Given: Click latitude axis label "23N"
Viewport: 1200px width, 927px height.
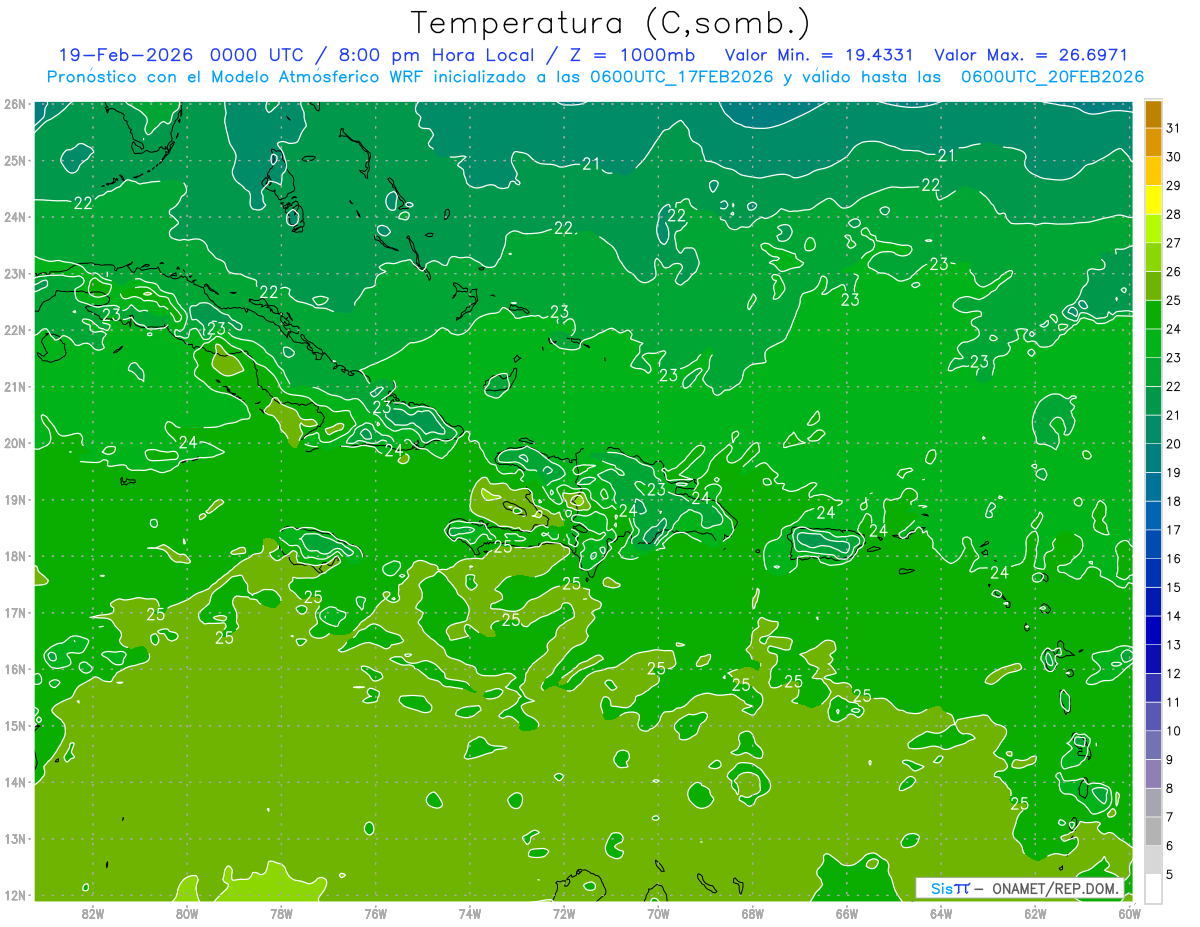Looking at the screenshot, I should pos(14,273).
